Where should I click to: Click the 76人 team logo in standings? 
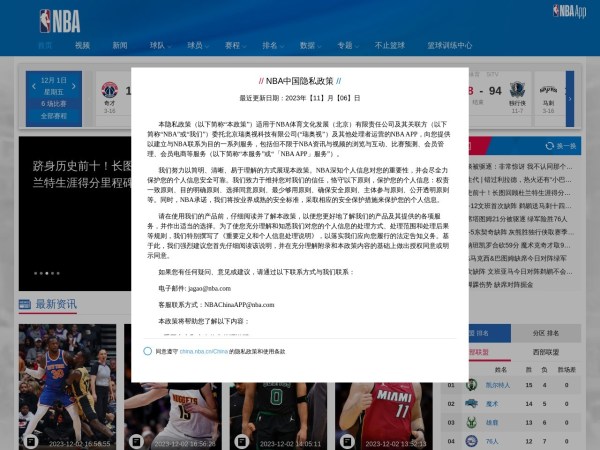click(x=471, y=439)
